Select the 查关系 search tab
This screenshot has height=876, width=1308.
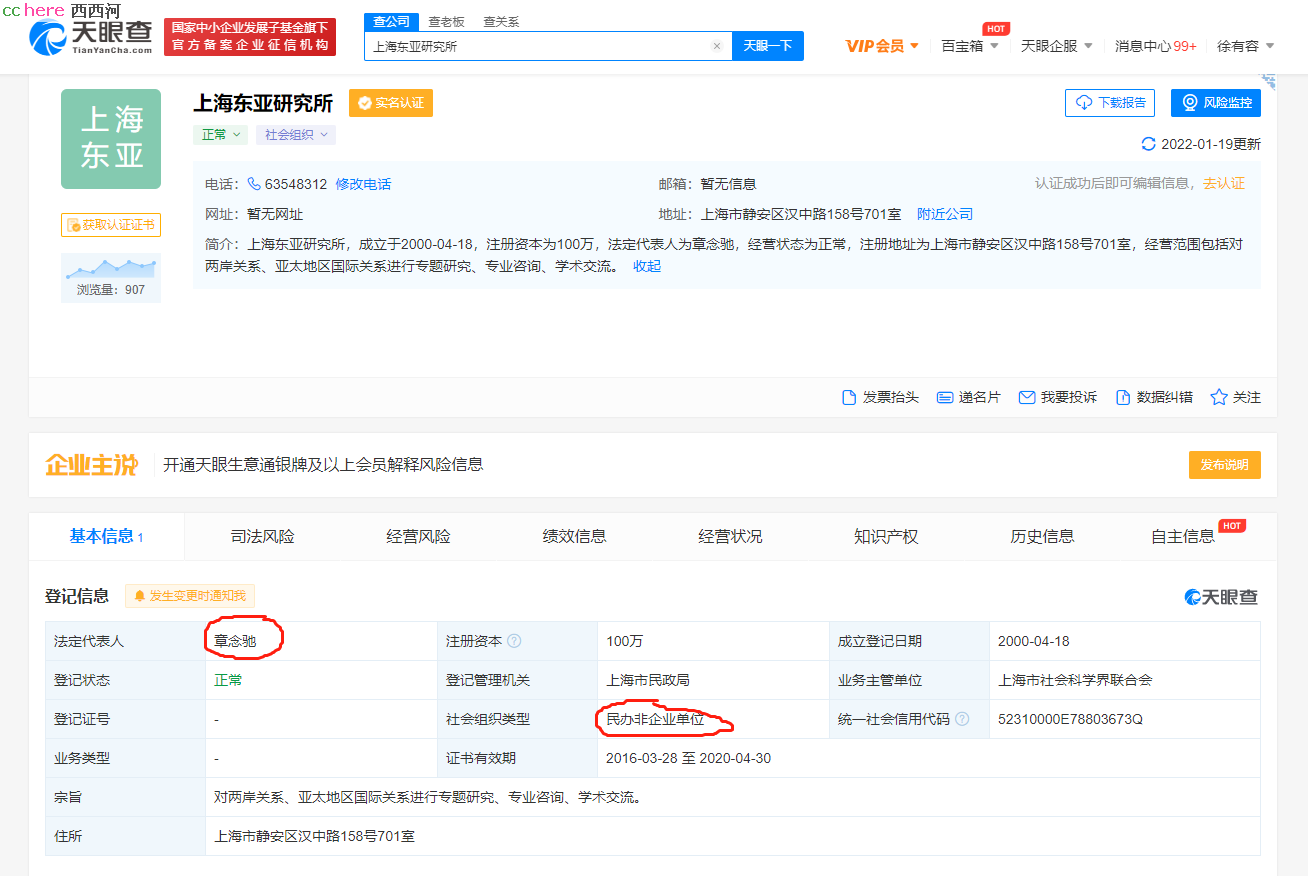coord(500,22)
